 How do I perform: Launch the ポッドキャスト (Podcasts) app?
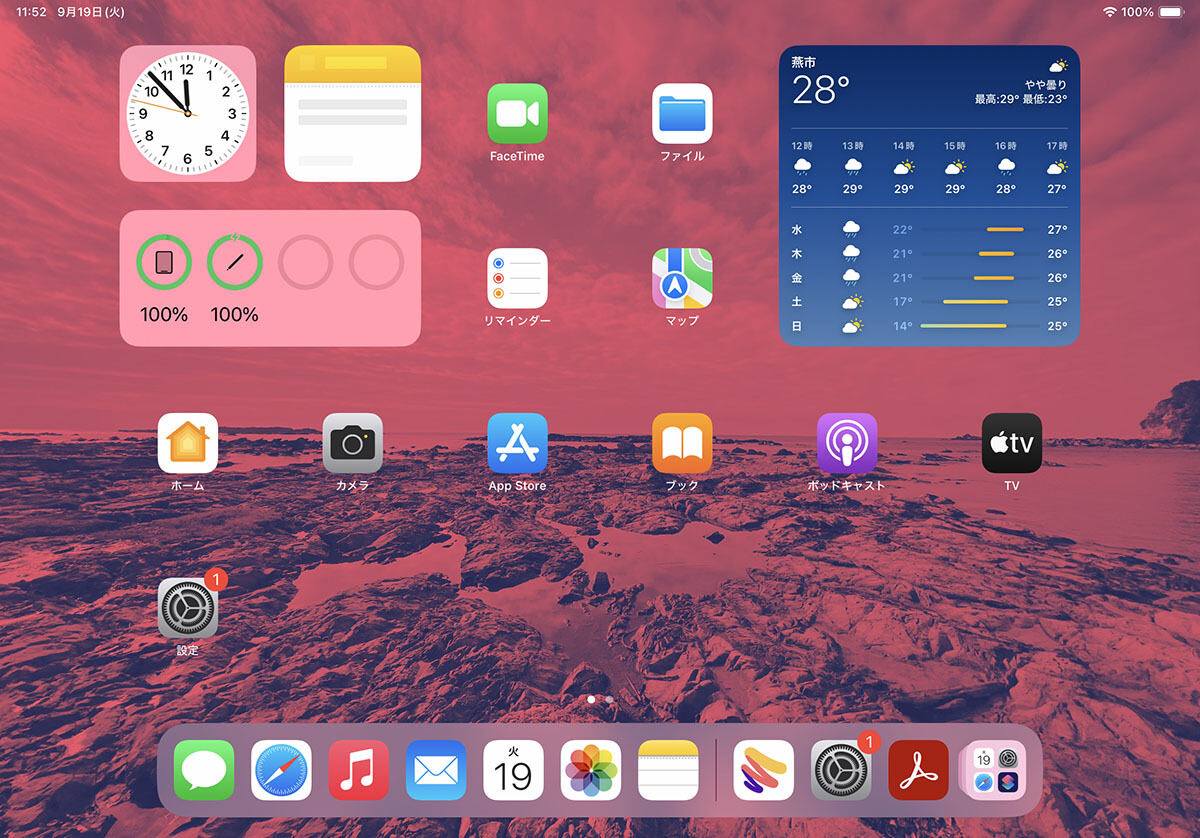tap(847, 443)
